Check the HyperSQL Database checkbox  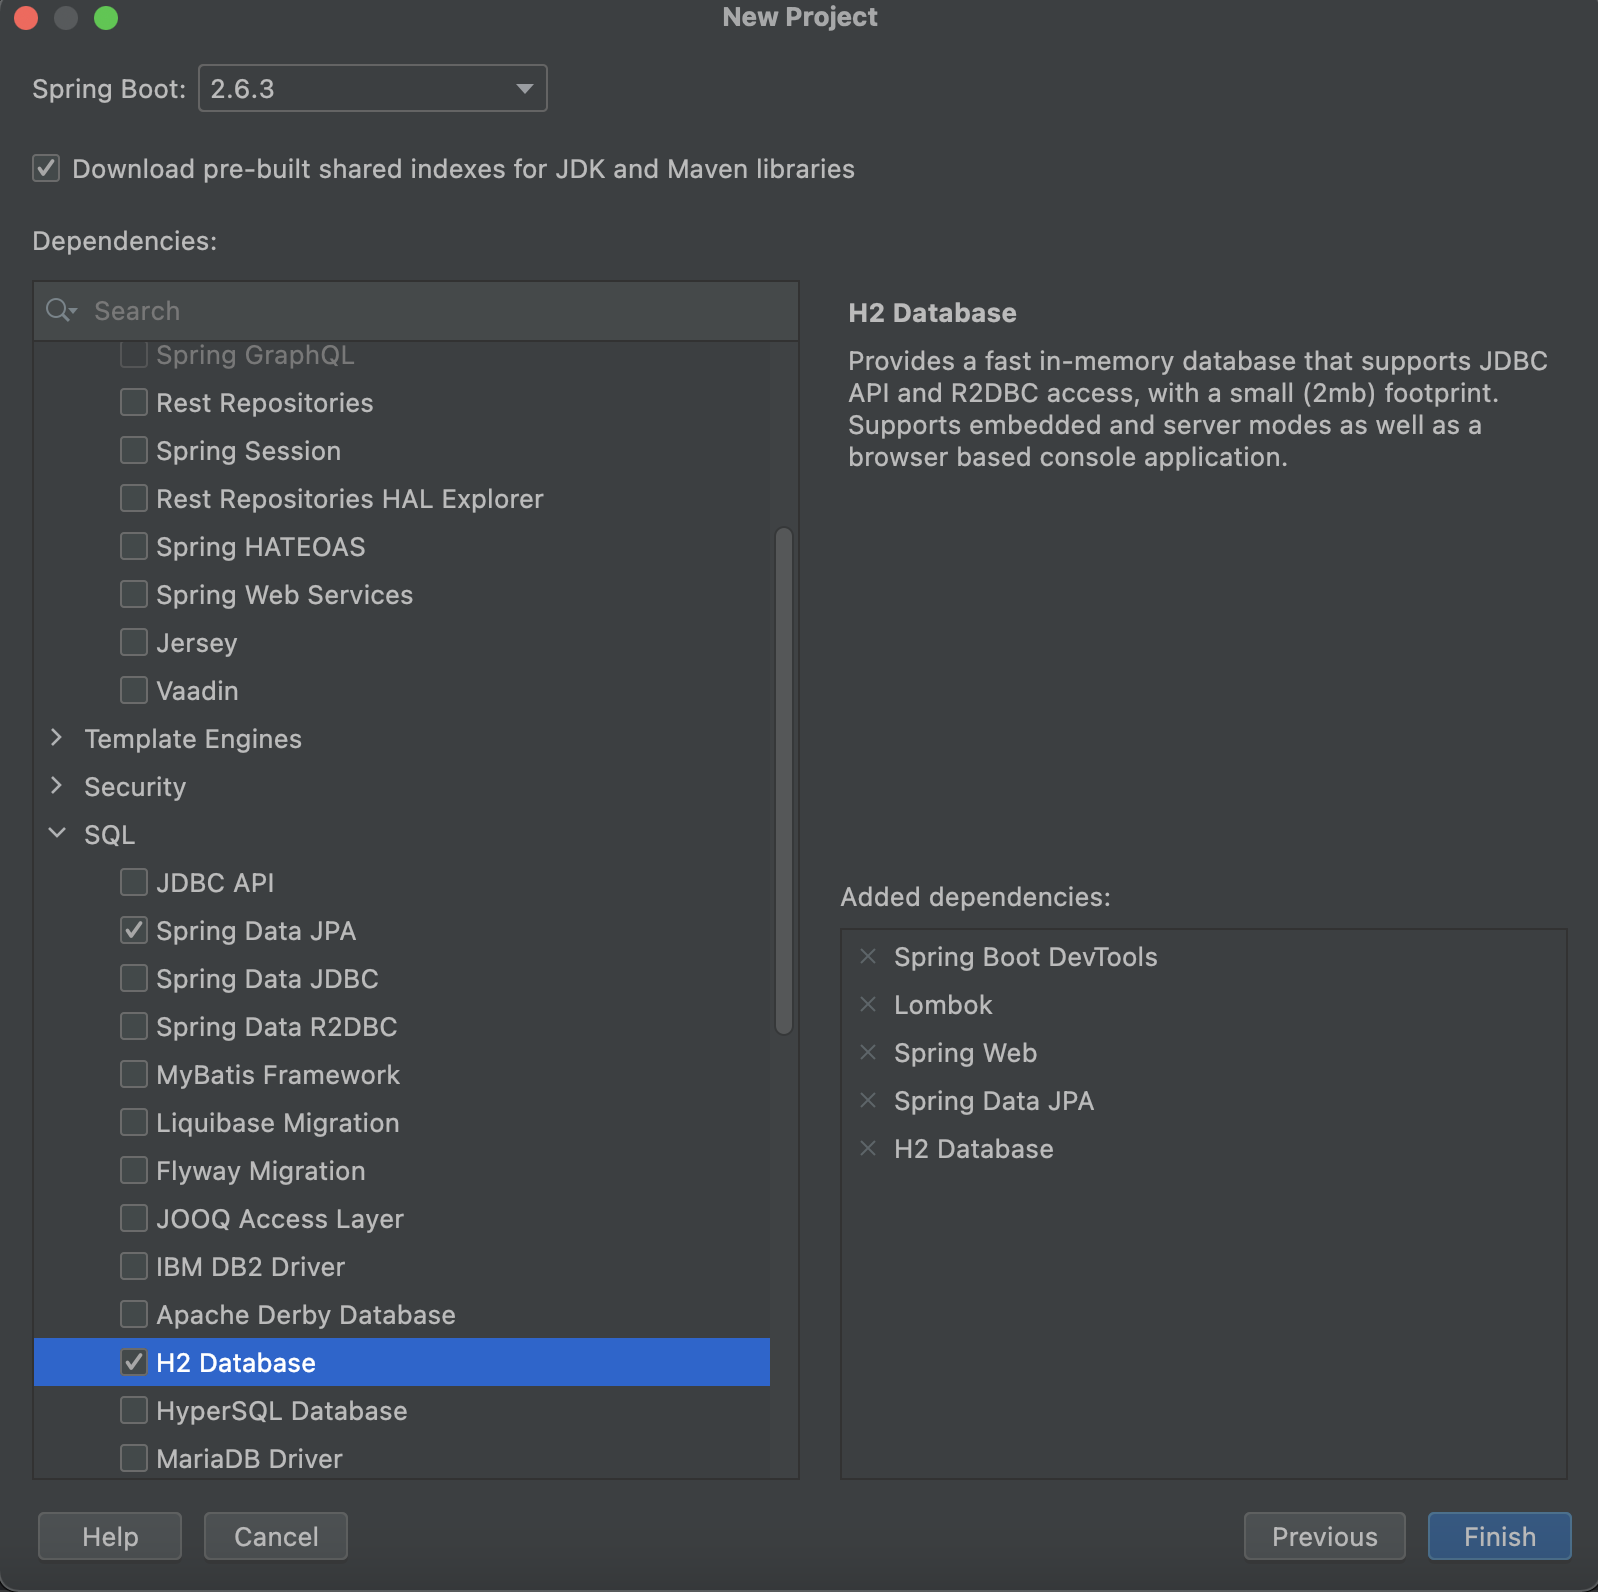click(x=134, y=1410)
